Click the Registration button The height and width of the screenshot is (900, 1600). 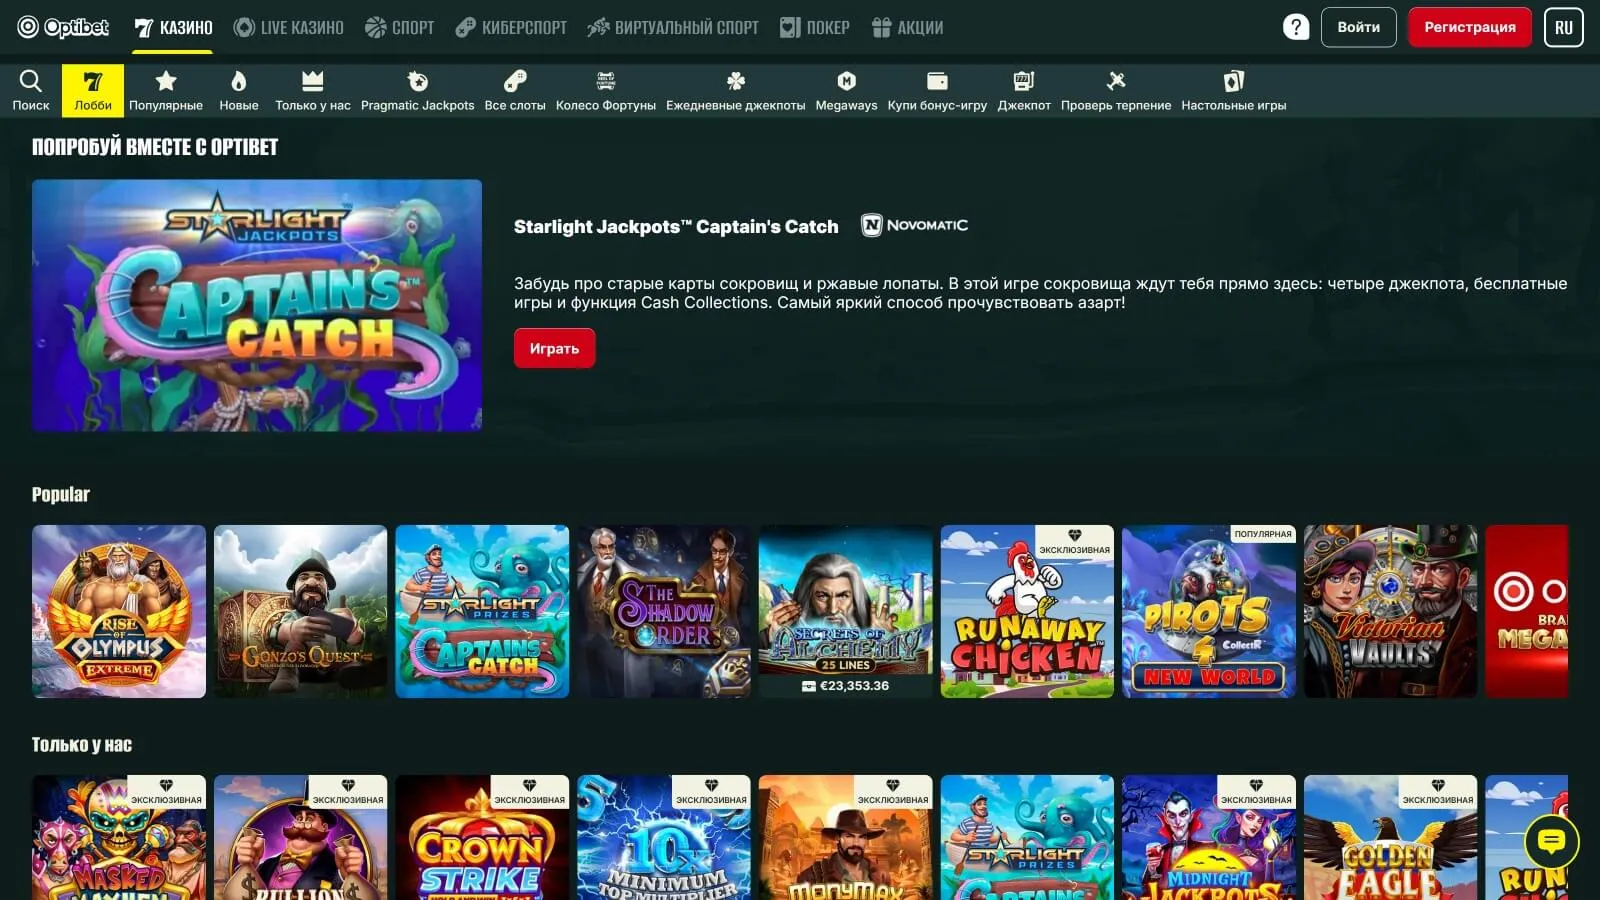coord(1469,27)
